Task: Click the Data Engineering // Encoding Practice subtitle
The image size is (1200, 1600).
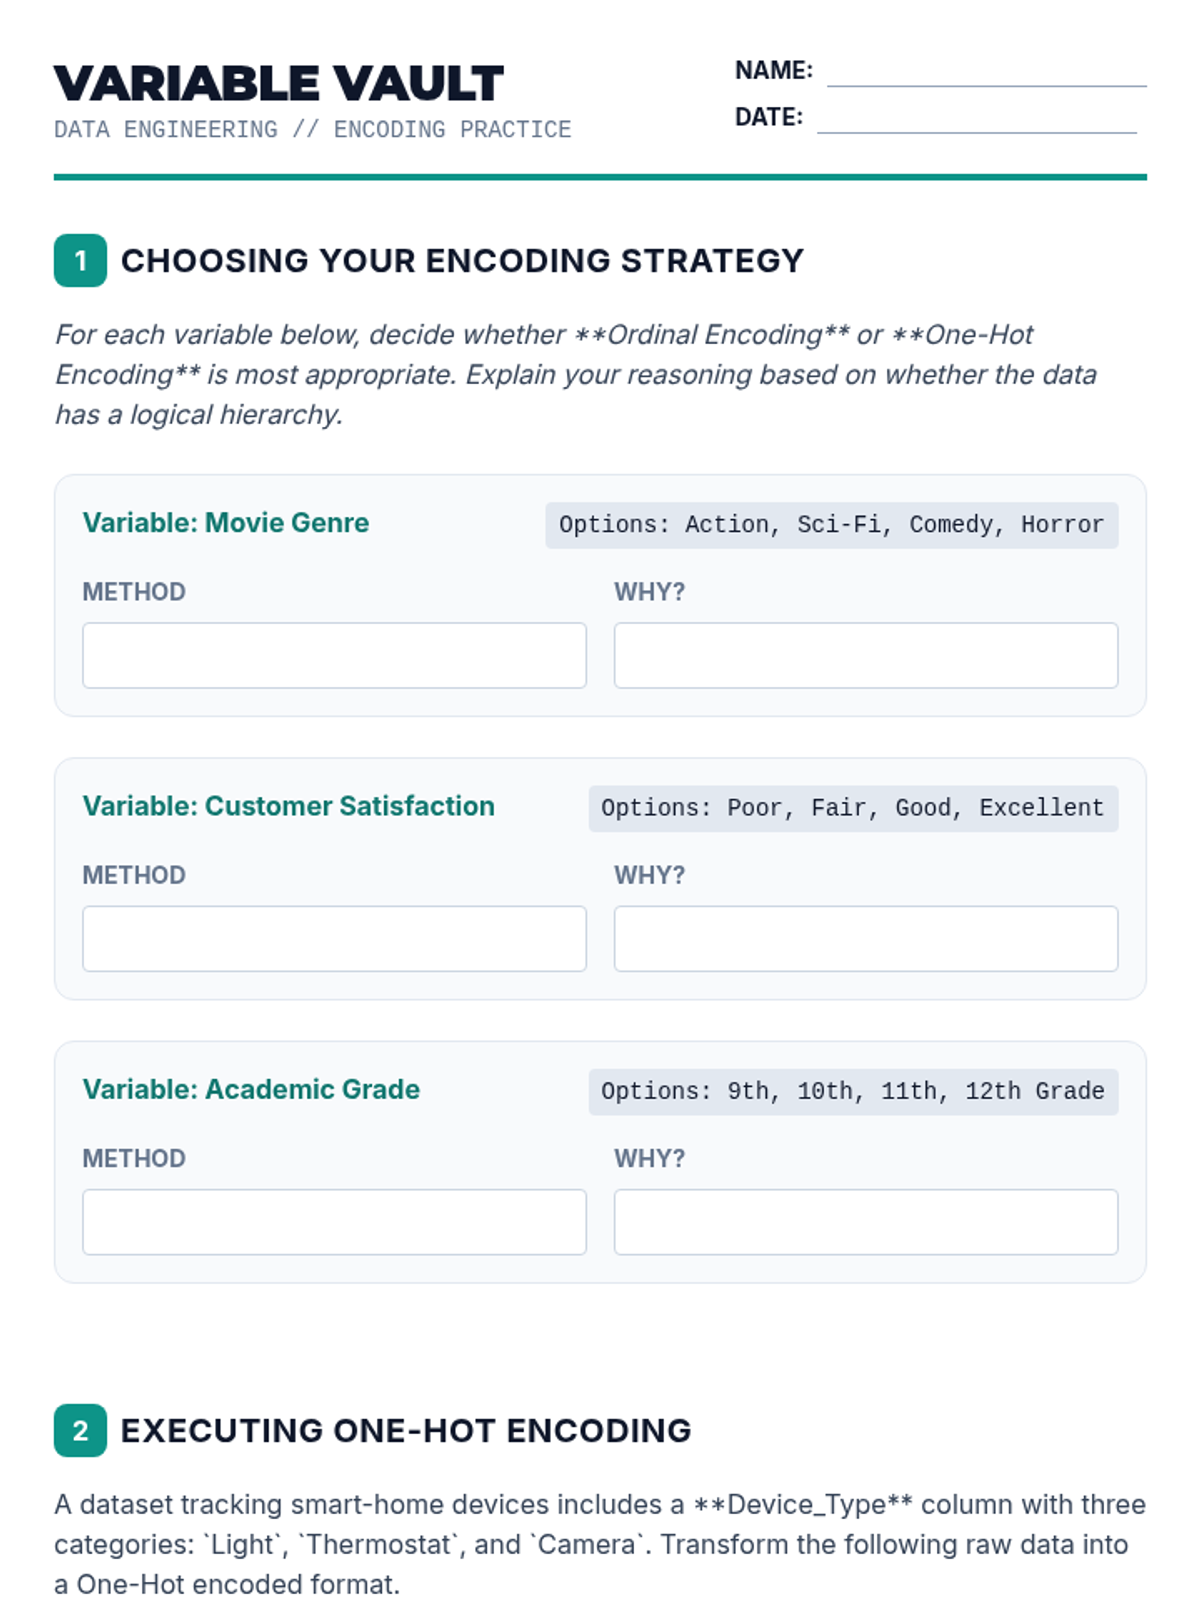Action: [x=313, y=130]
